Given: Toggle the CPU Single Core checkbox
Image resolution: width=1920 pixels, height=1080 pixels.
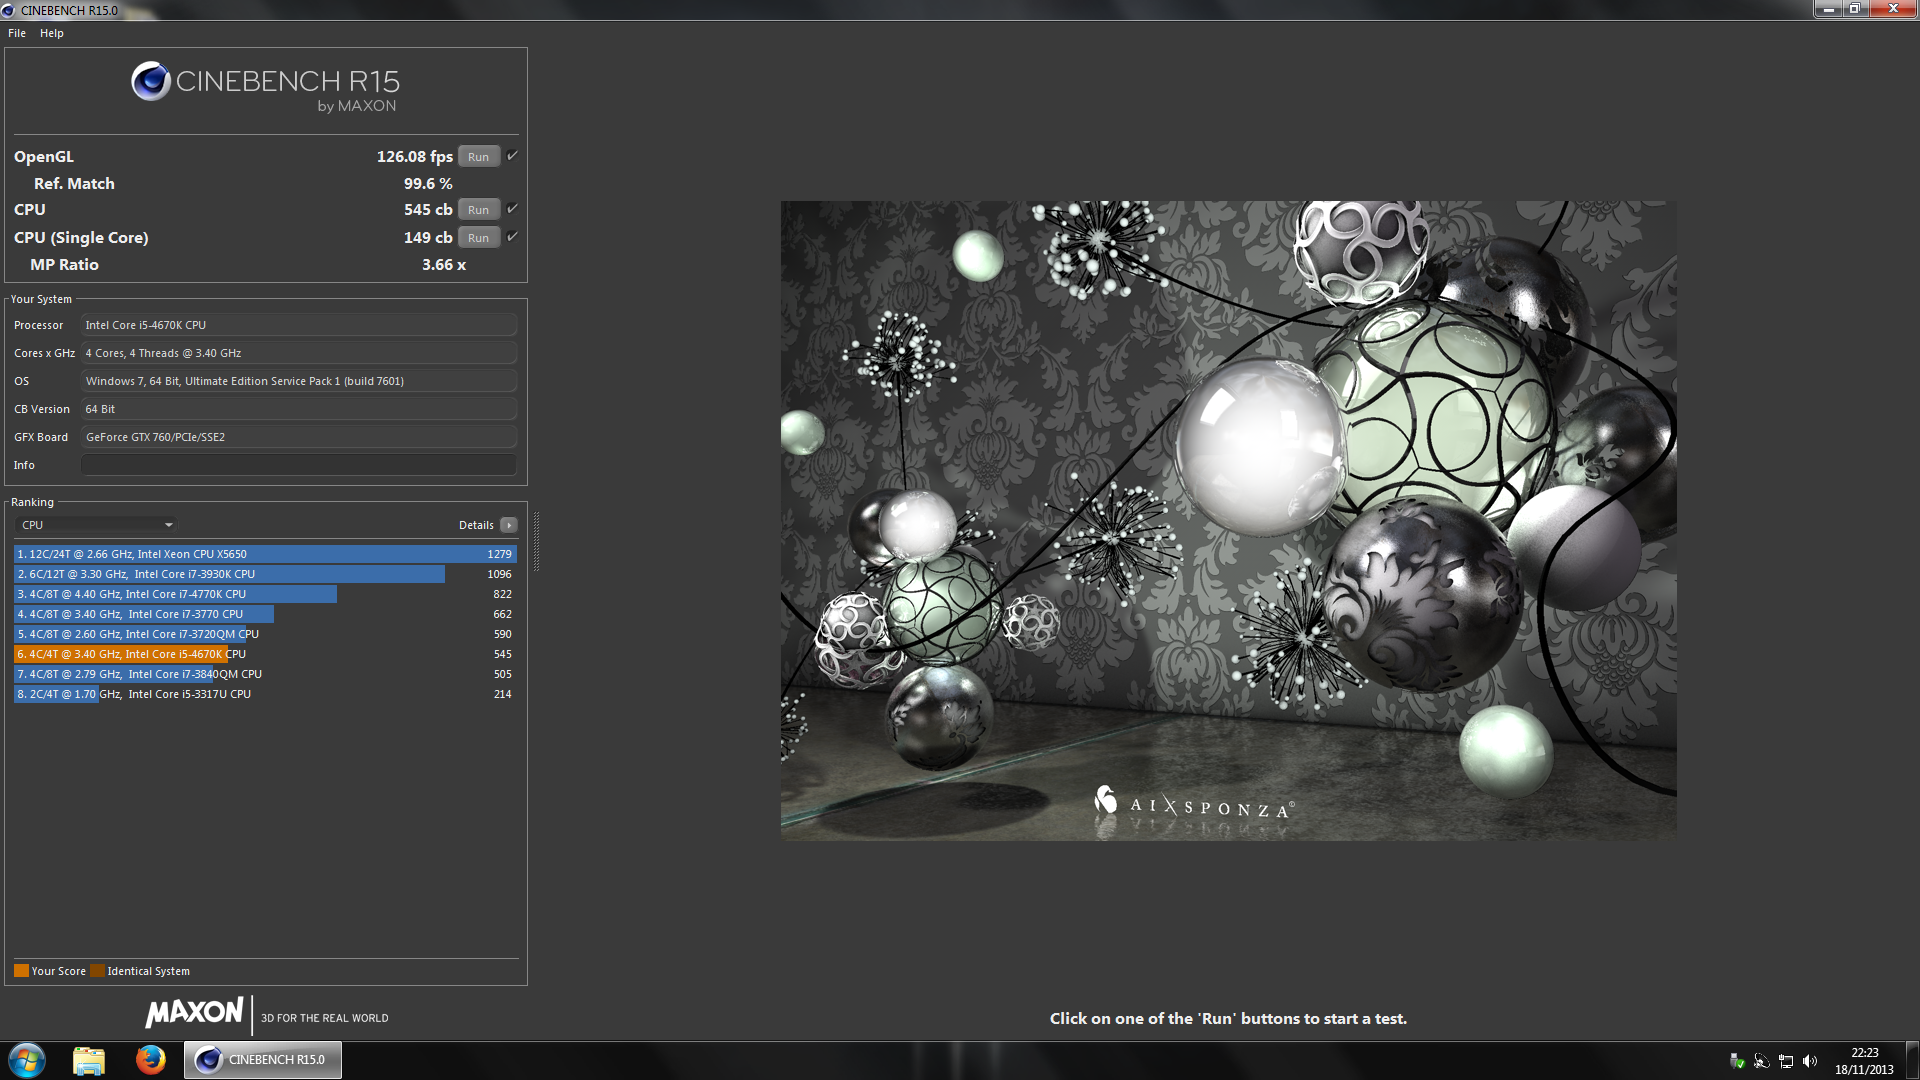Looking at the screenshot, I should 512,237.
